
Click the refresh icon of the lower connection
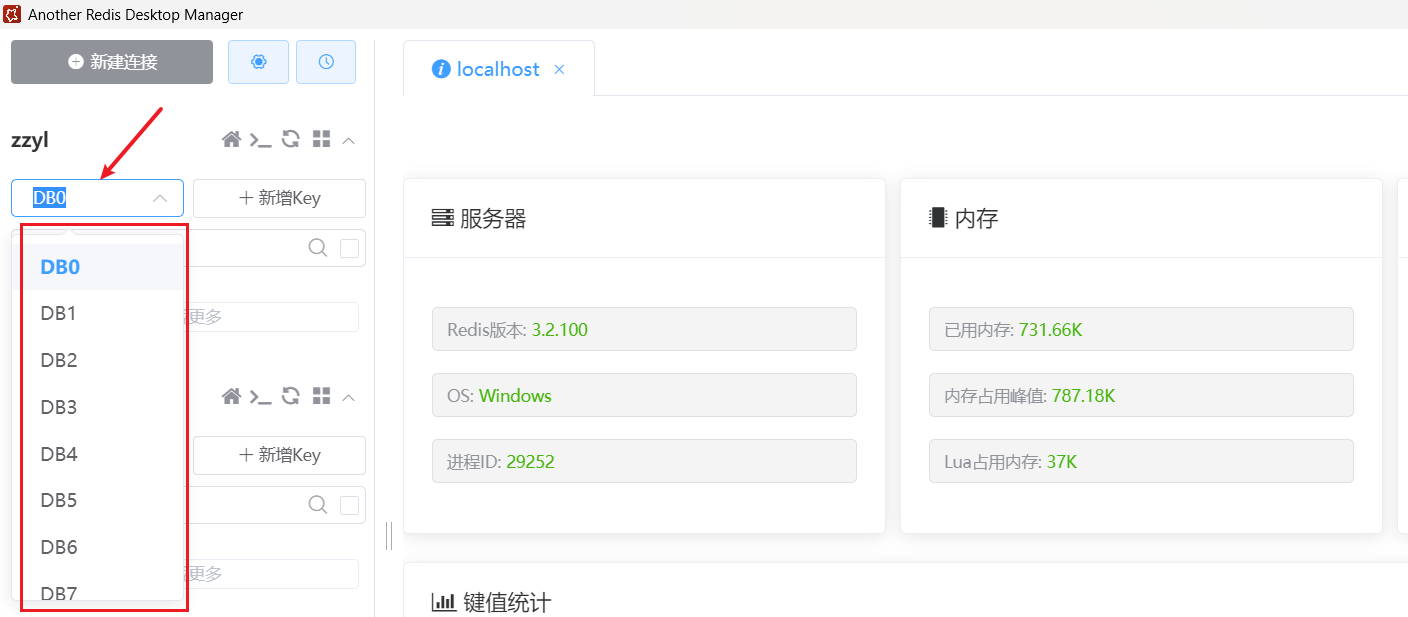coord(291,397)
